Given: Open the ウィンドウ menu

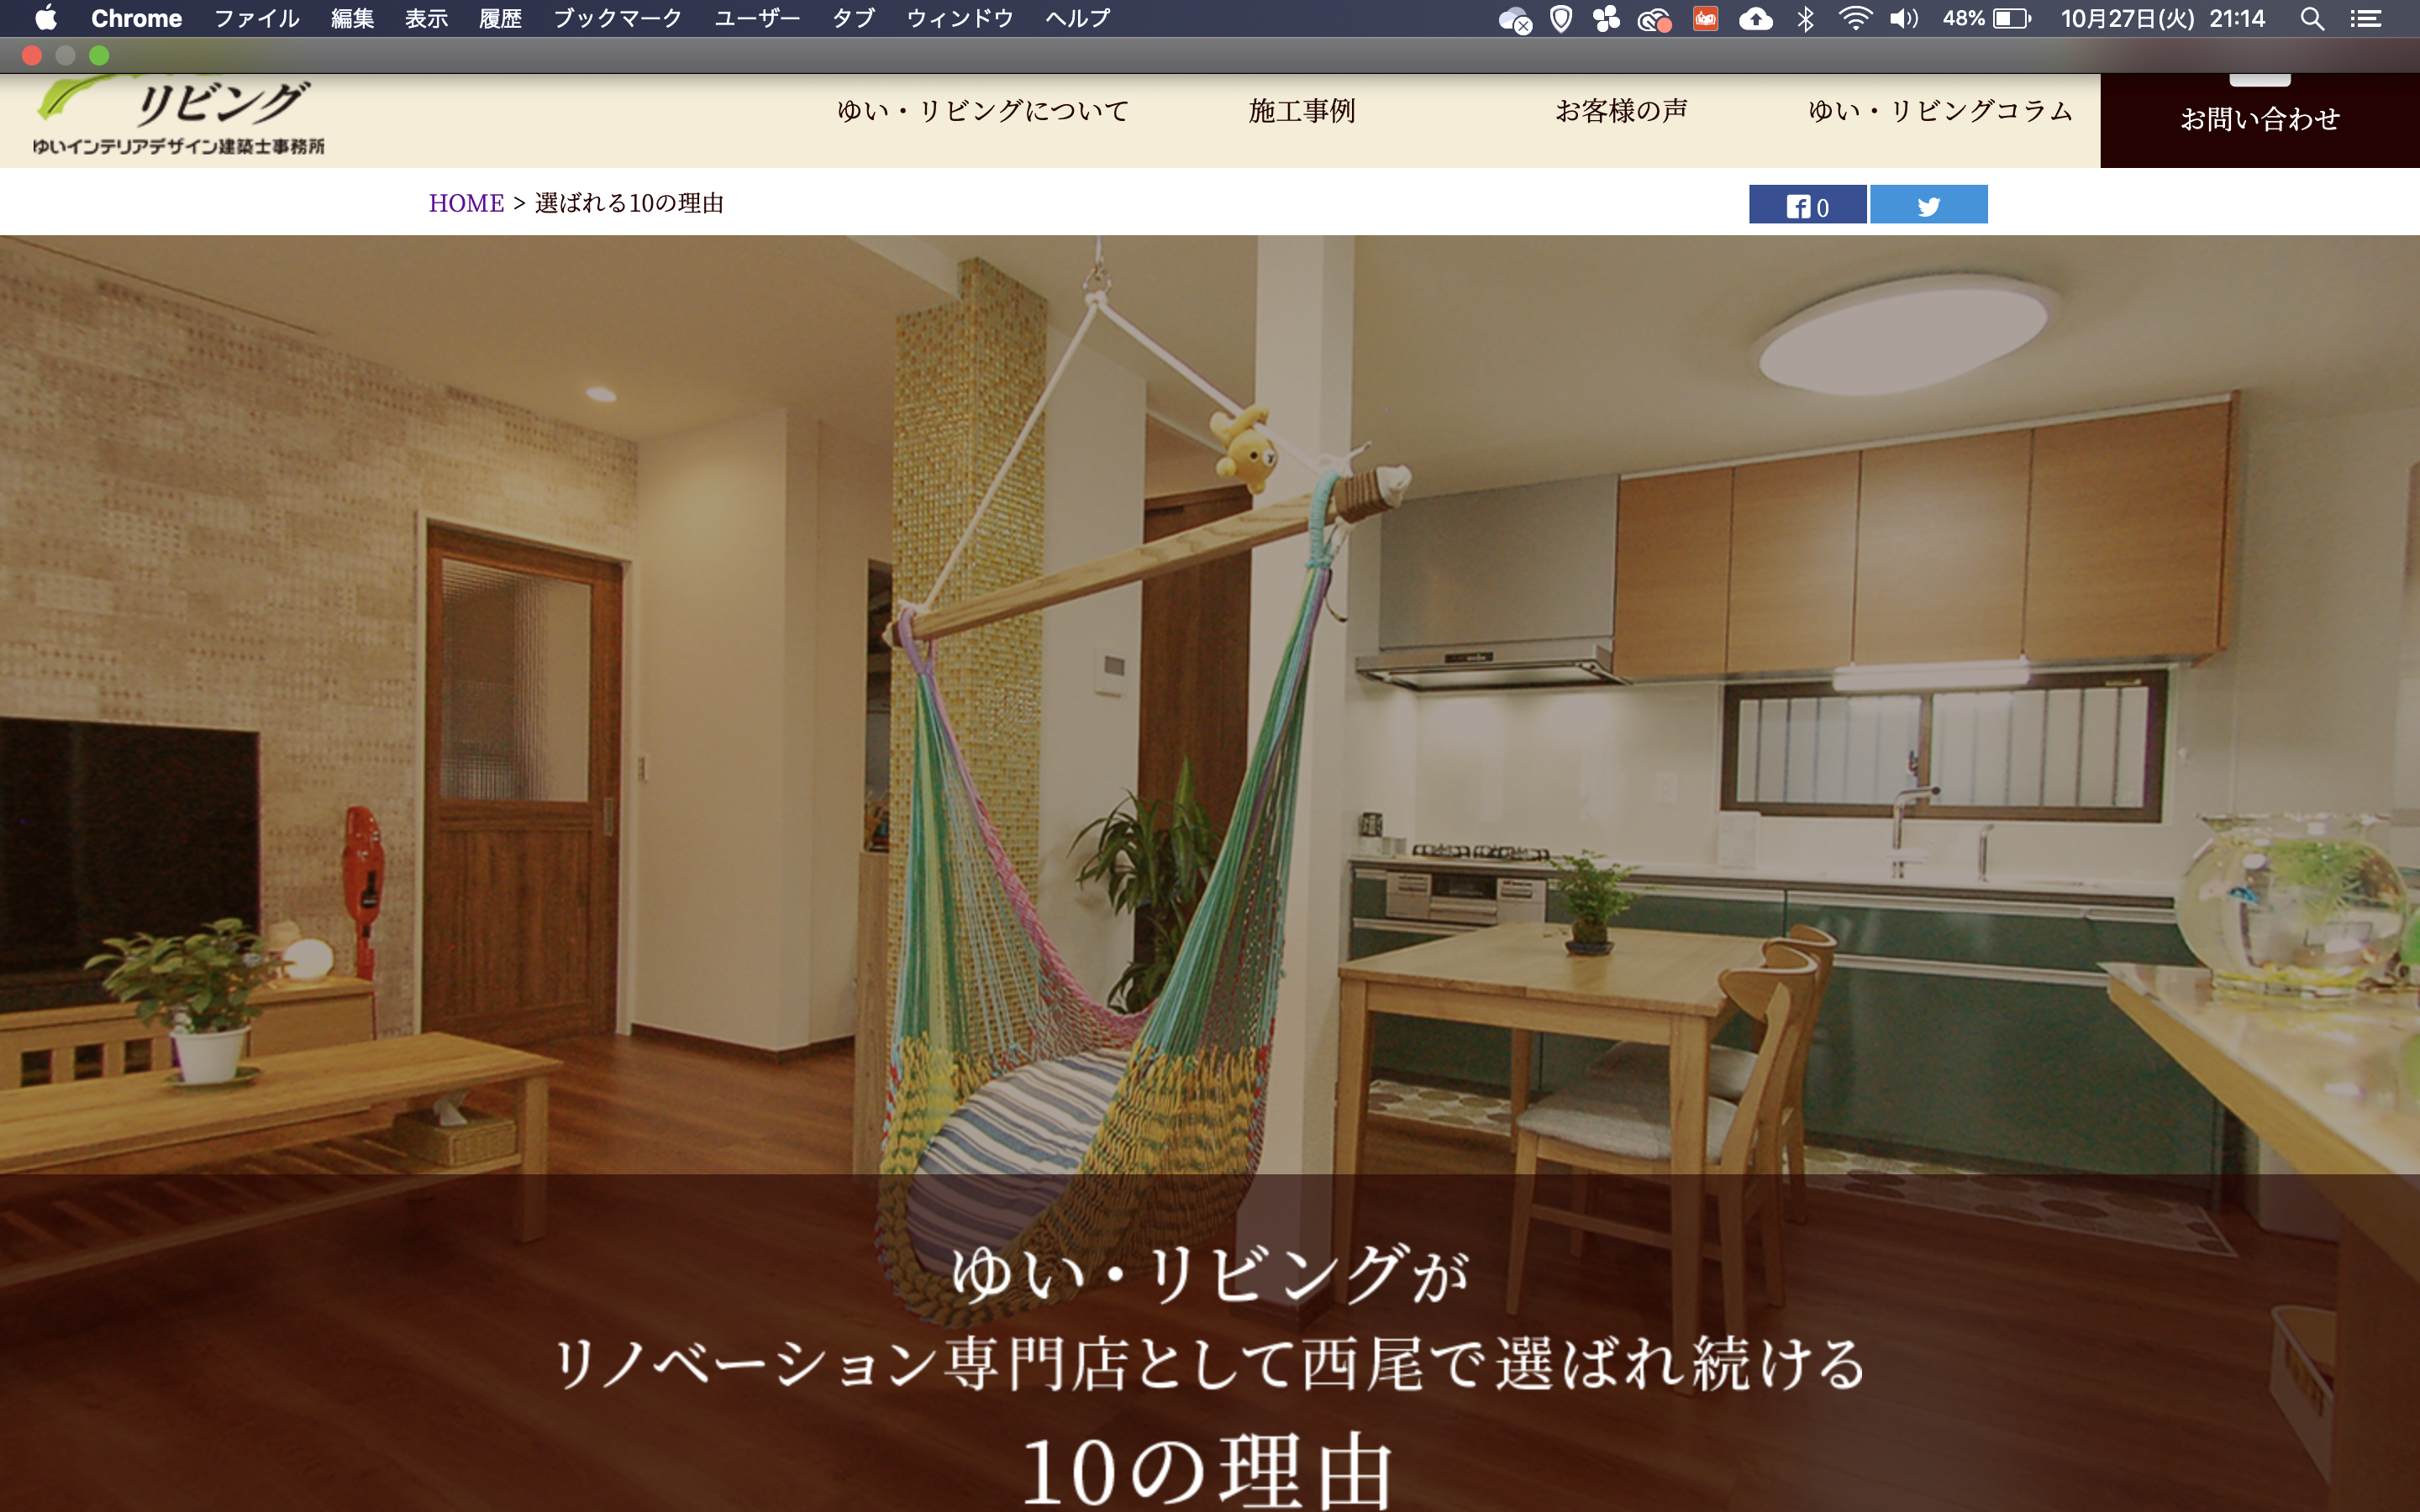Looking at the screenshot, I should 960,18.
